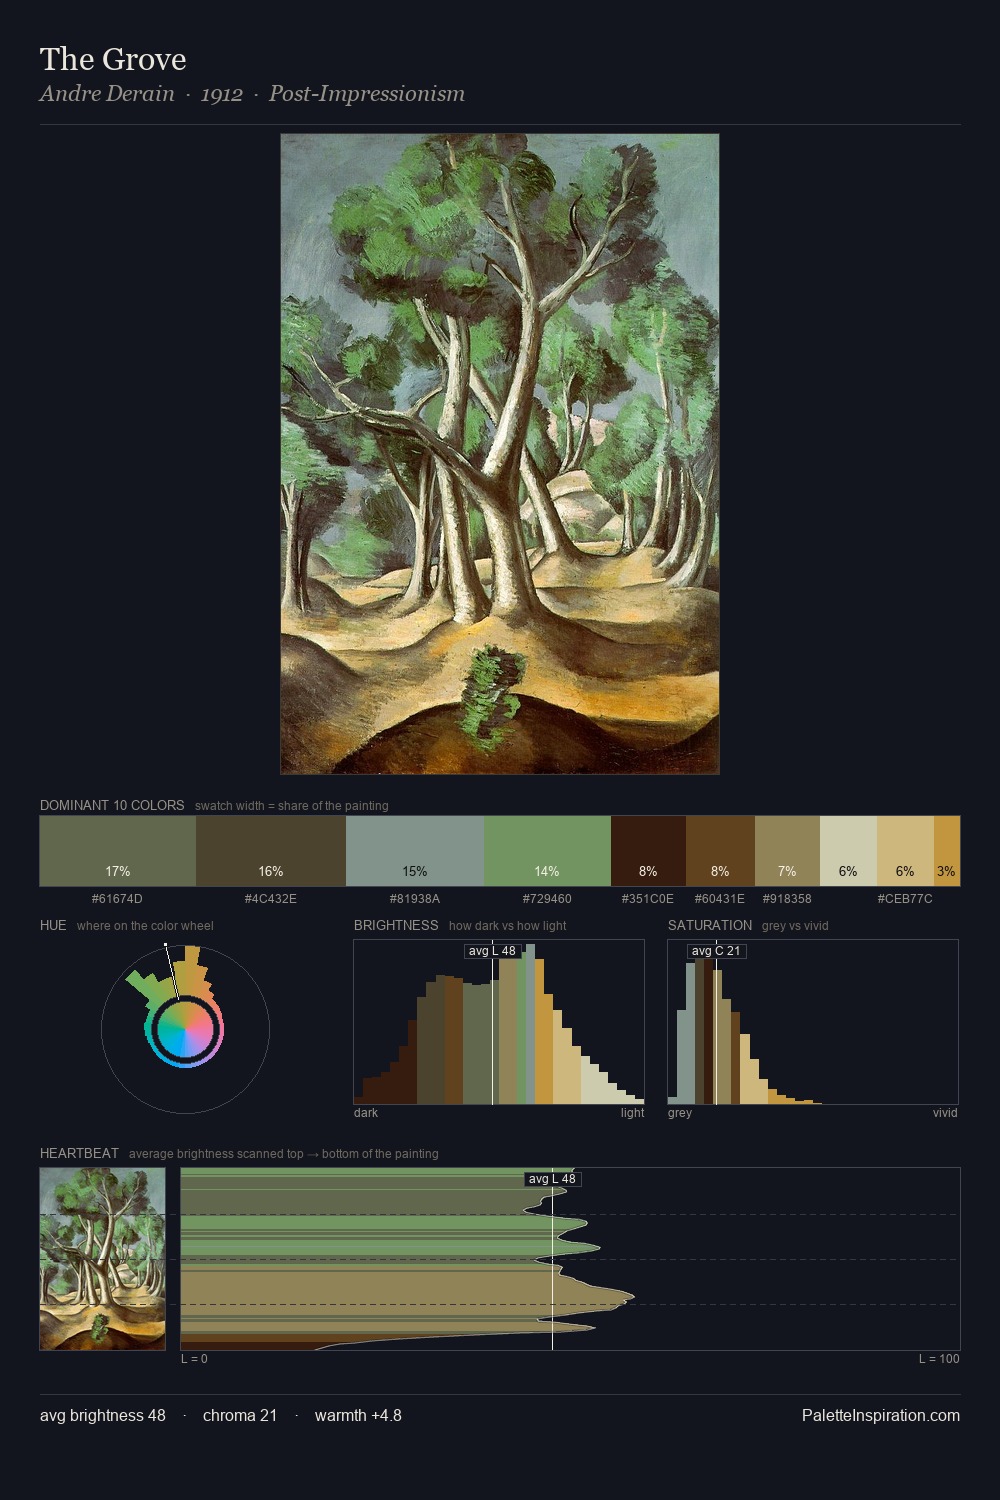Click the "HUE" section heading
This screenshot has height=1500, width=1000.
point(53,925)
